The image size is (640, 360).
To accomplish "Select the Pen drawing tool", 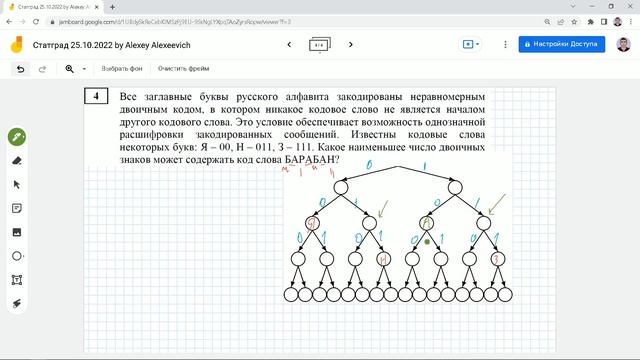I will tap(17, 137).
